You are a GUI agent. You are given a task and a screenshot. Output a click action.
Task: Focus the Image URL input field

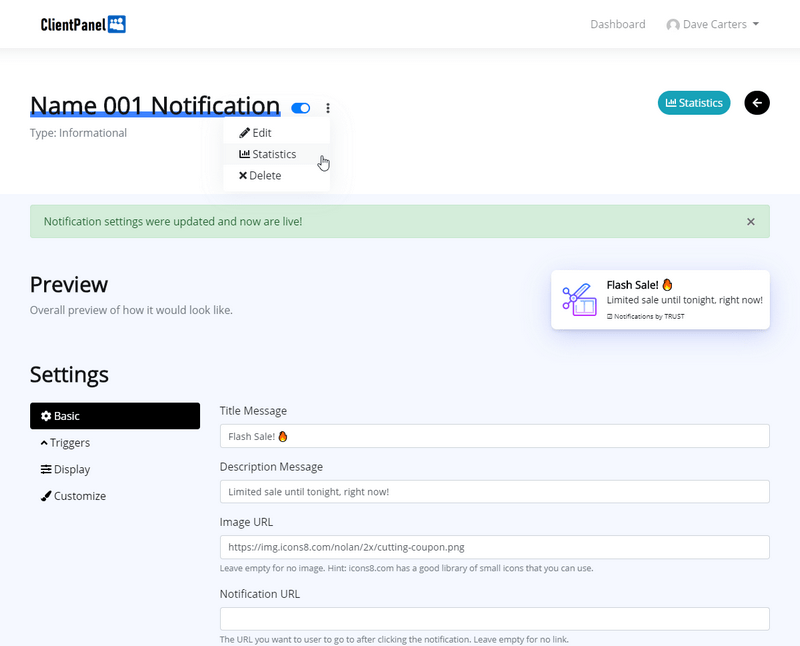click(x=494, y=547)
